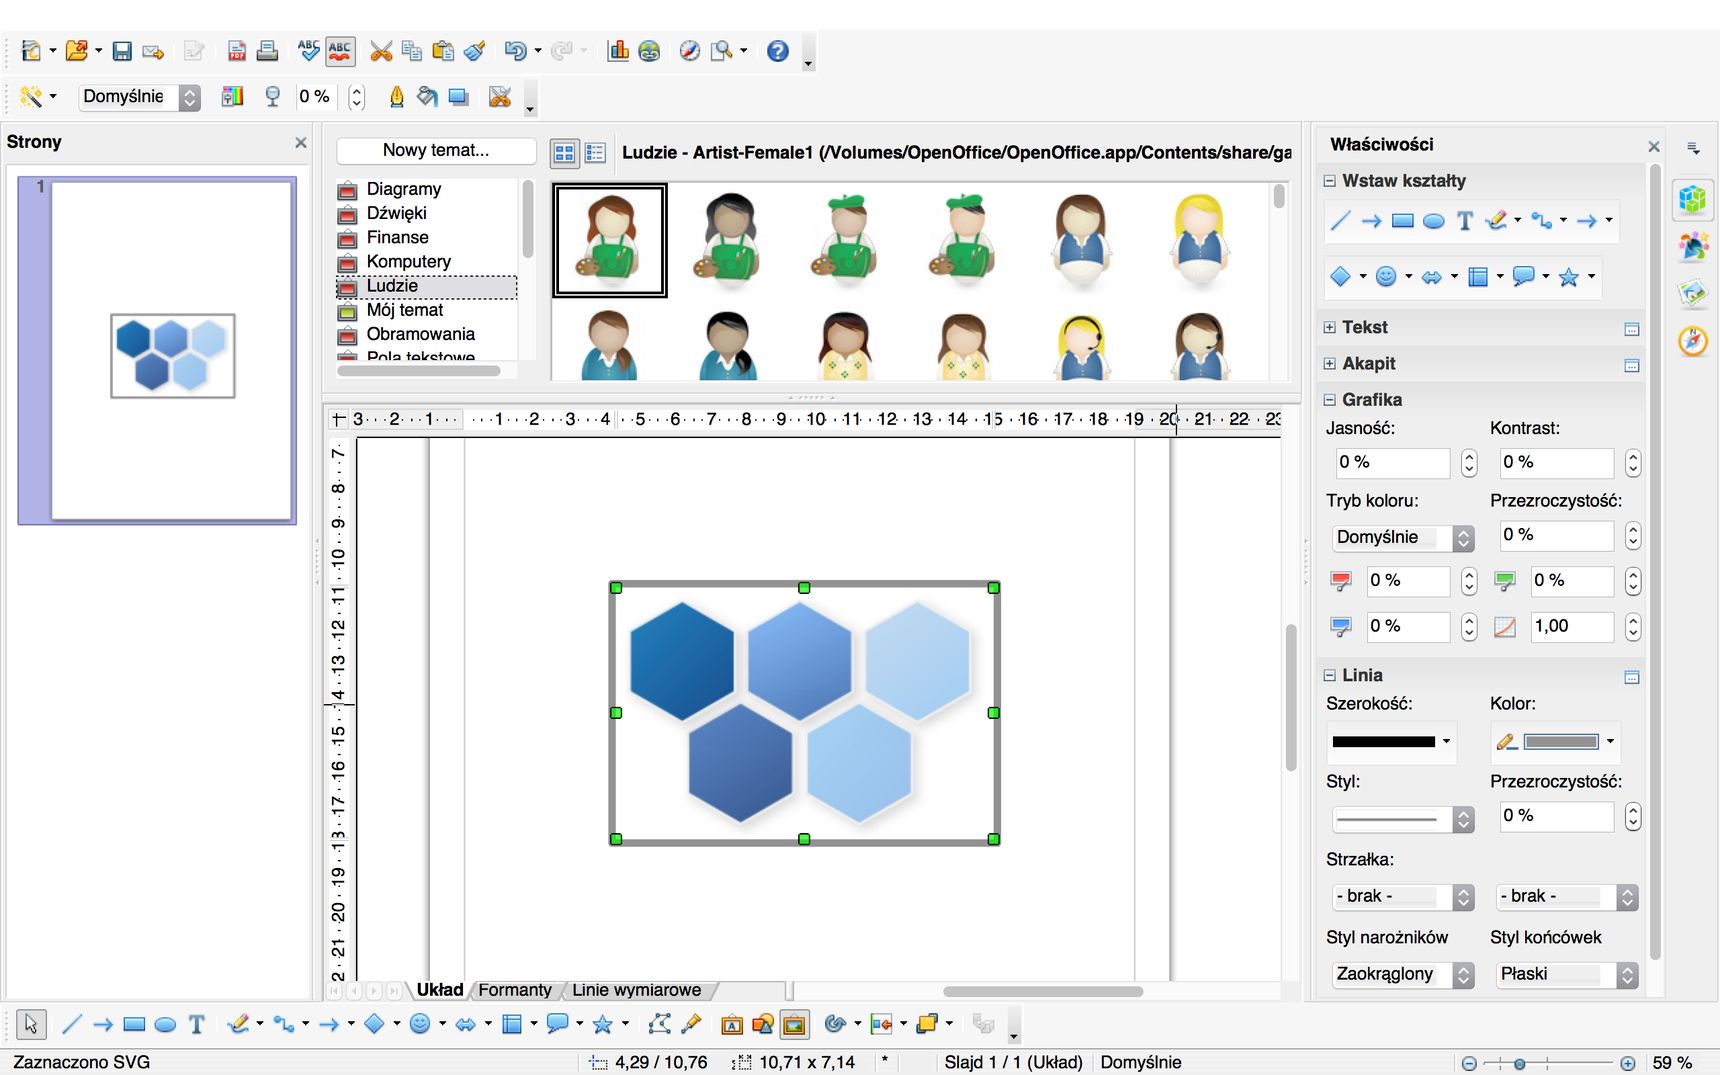
Task: Expand the Tekst section
Action: [x=1330, y=327]
